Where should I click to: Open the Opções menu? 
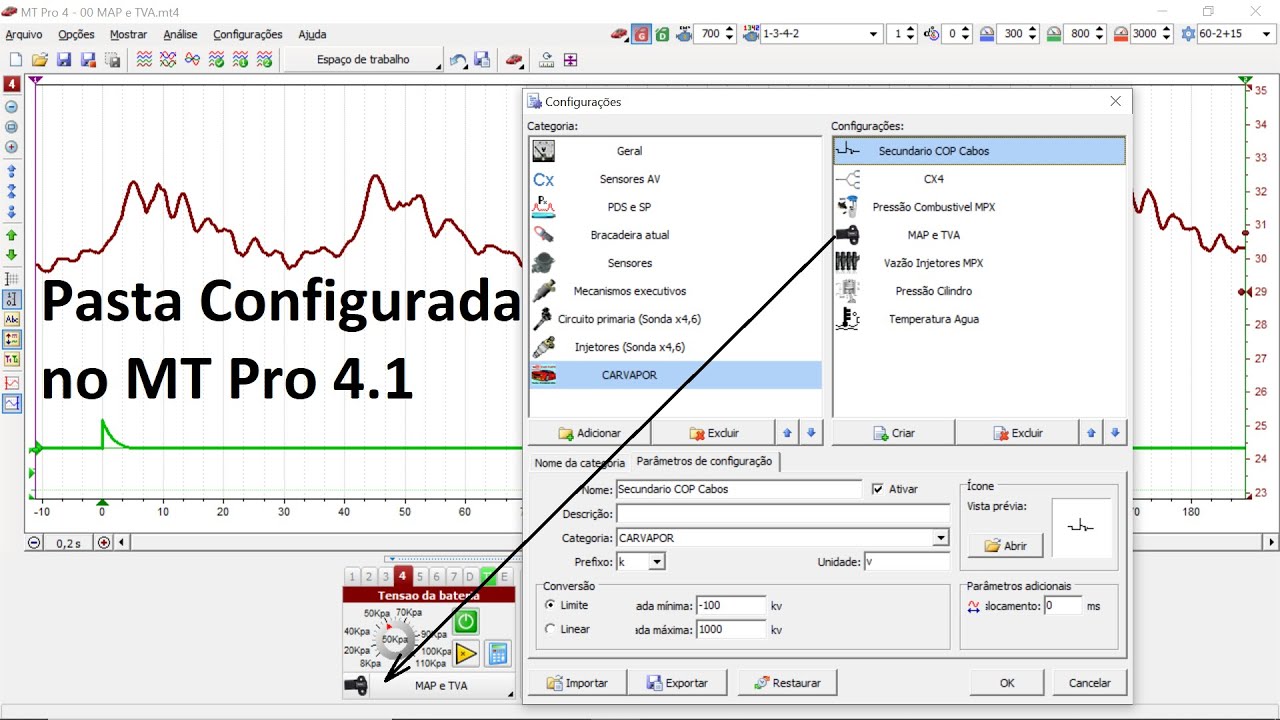tap(76, 34)
